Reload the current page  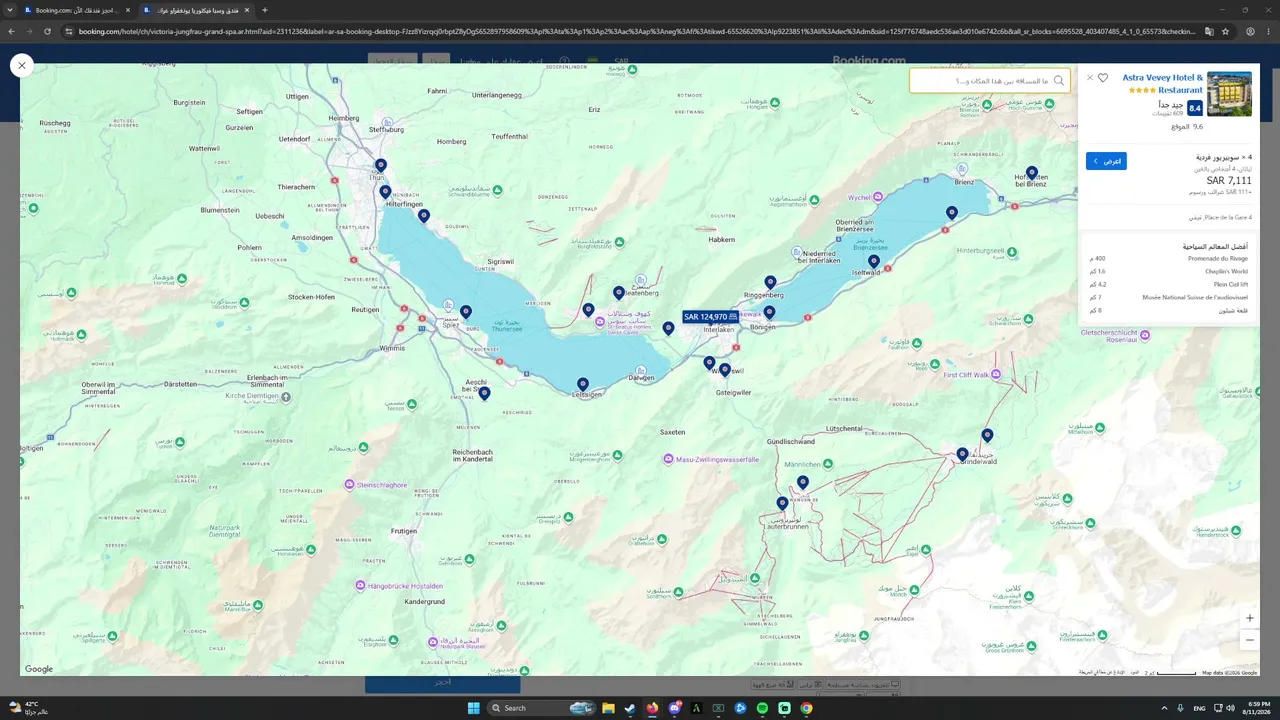(x=47, y=31)
